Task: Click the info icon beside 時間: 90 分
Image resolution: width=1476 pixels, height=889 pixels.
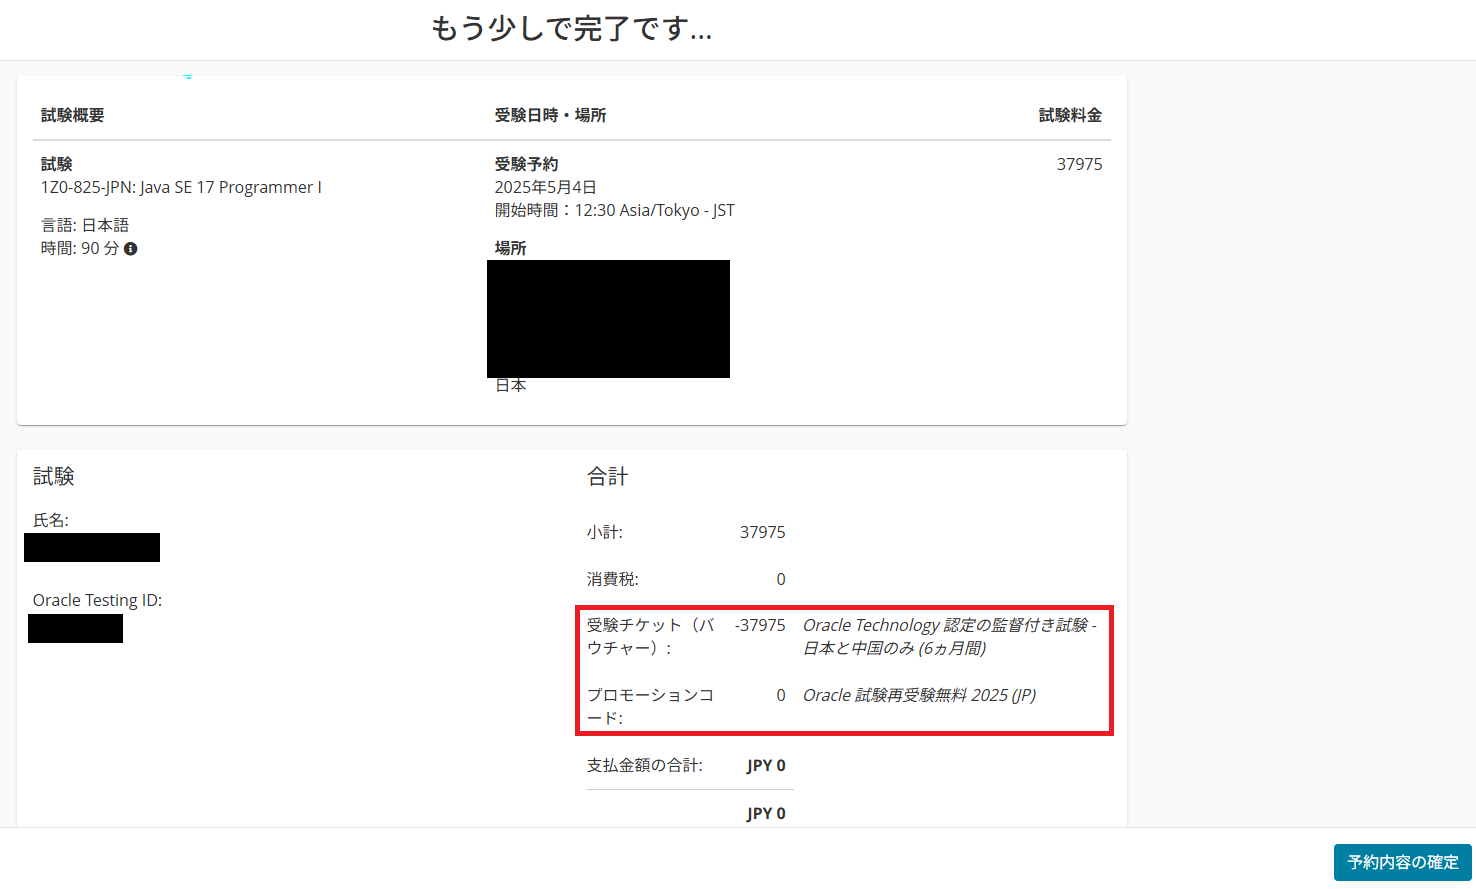Action: coord(130,249)
